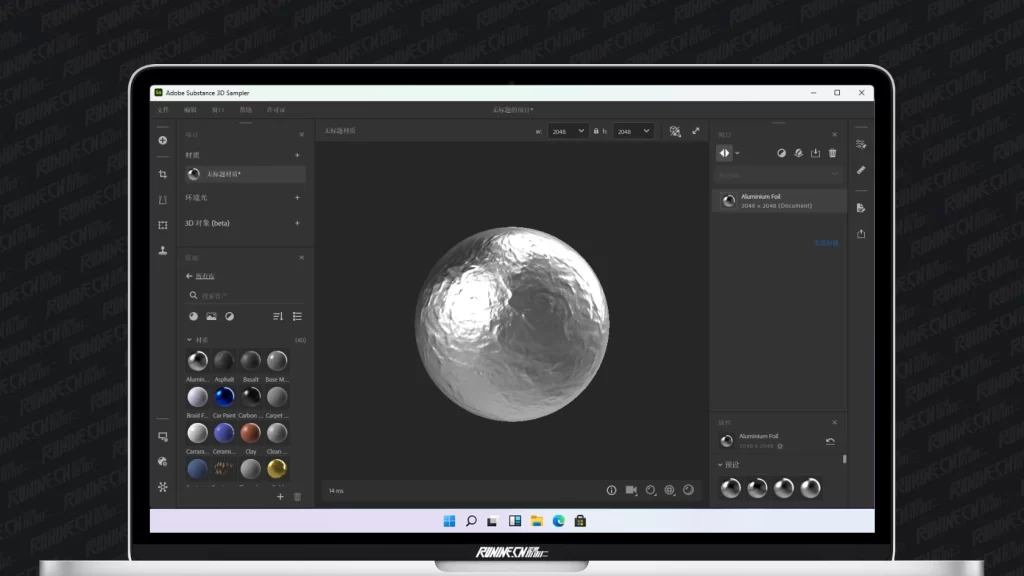Toggle the materials filter in assets panel
The width and height of the screenshot is (1024, 576).
point(193,316)
